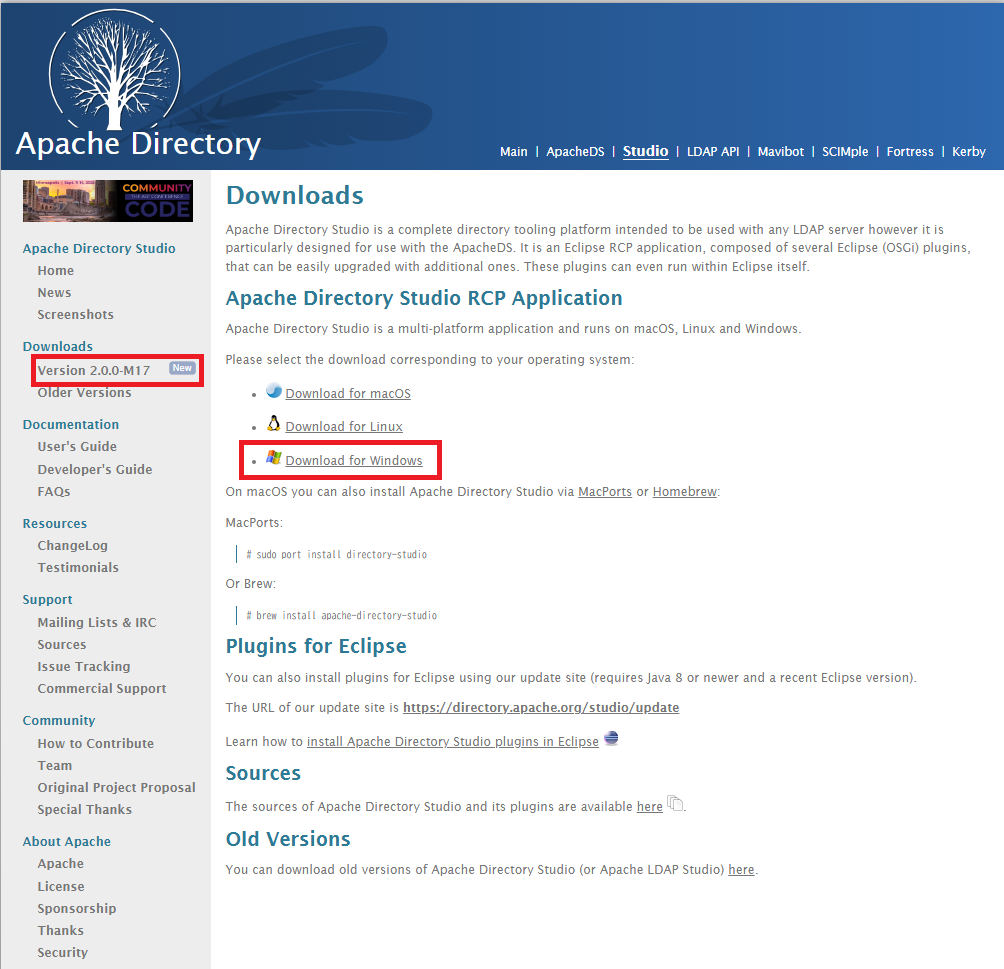1004x969 pixels.
Task: Open the Sponsorship page
Action: 77,908
